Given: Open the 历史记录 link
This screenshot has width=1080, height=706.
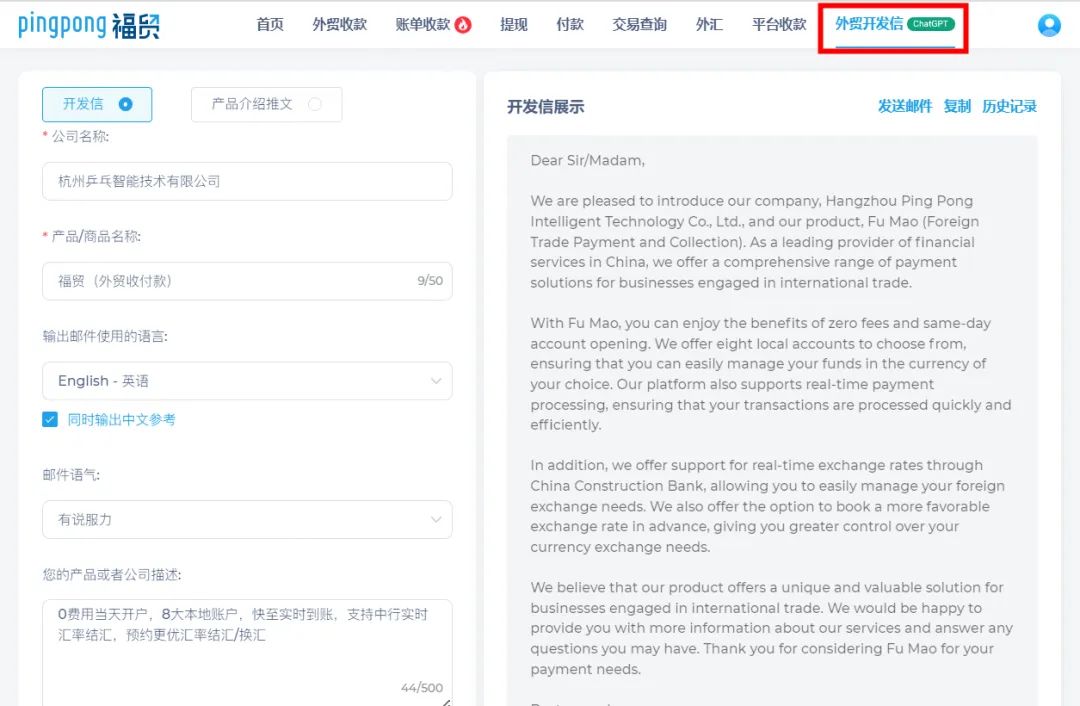Looking at the screenshot, I should pos(1009,106).
